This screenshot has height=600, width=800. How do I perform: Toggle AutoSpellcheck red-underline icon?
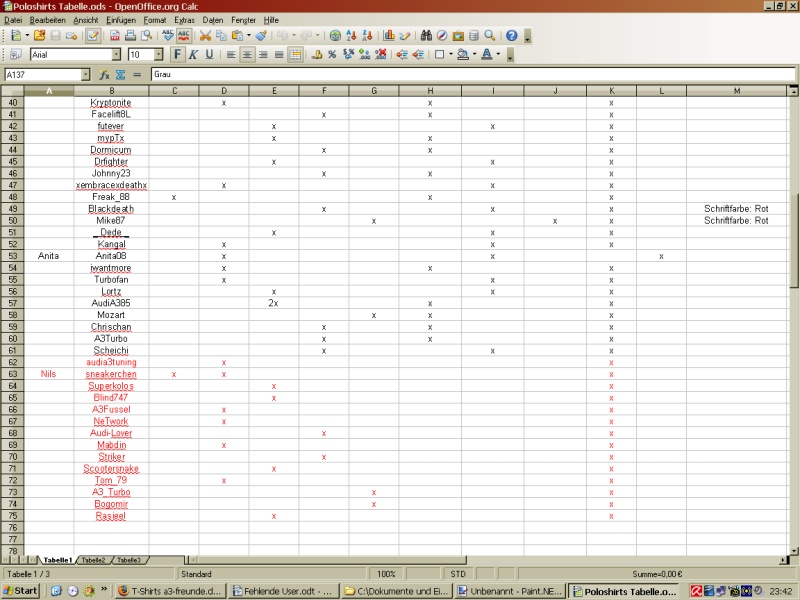(184, 36)
